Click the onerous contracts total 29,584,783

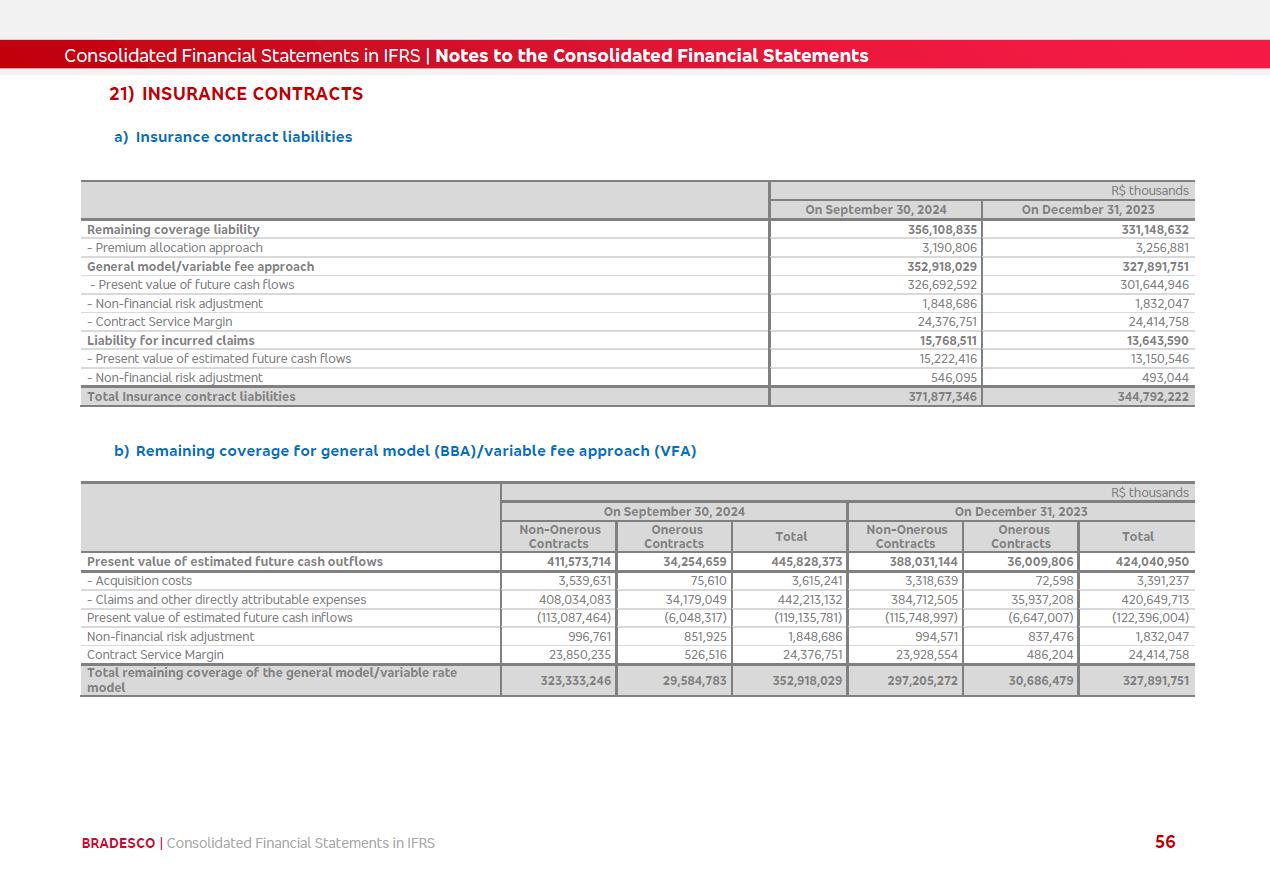click(x=688, y=681)
